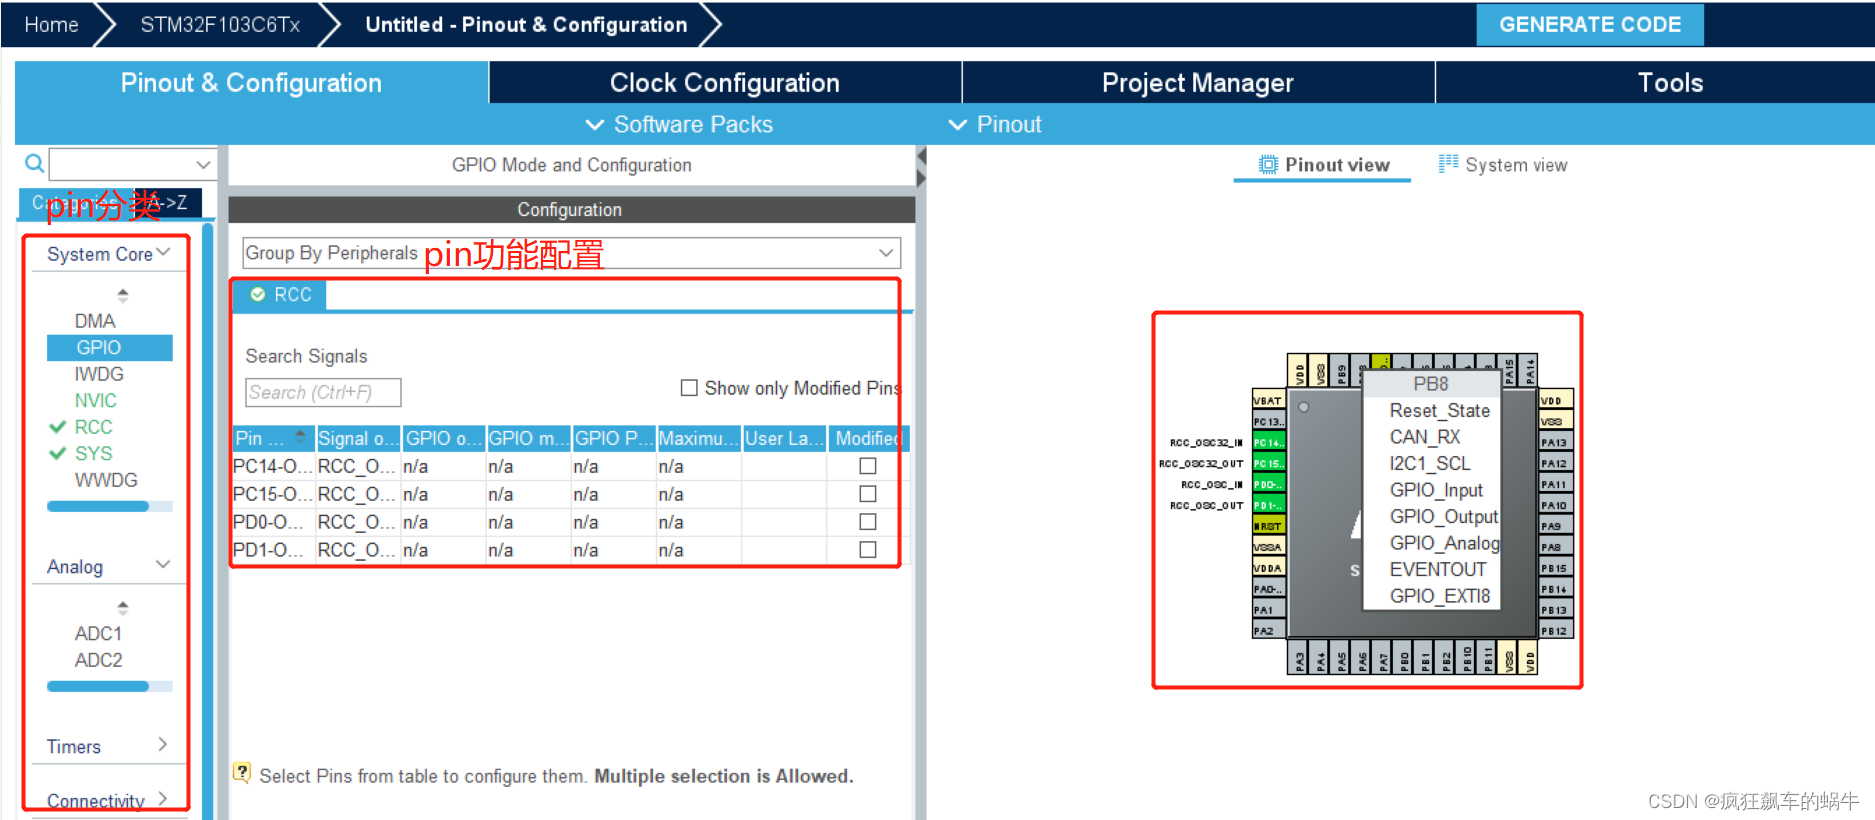Check Modified box for PC15-O row

click(x=868, y=494)
